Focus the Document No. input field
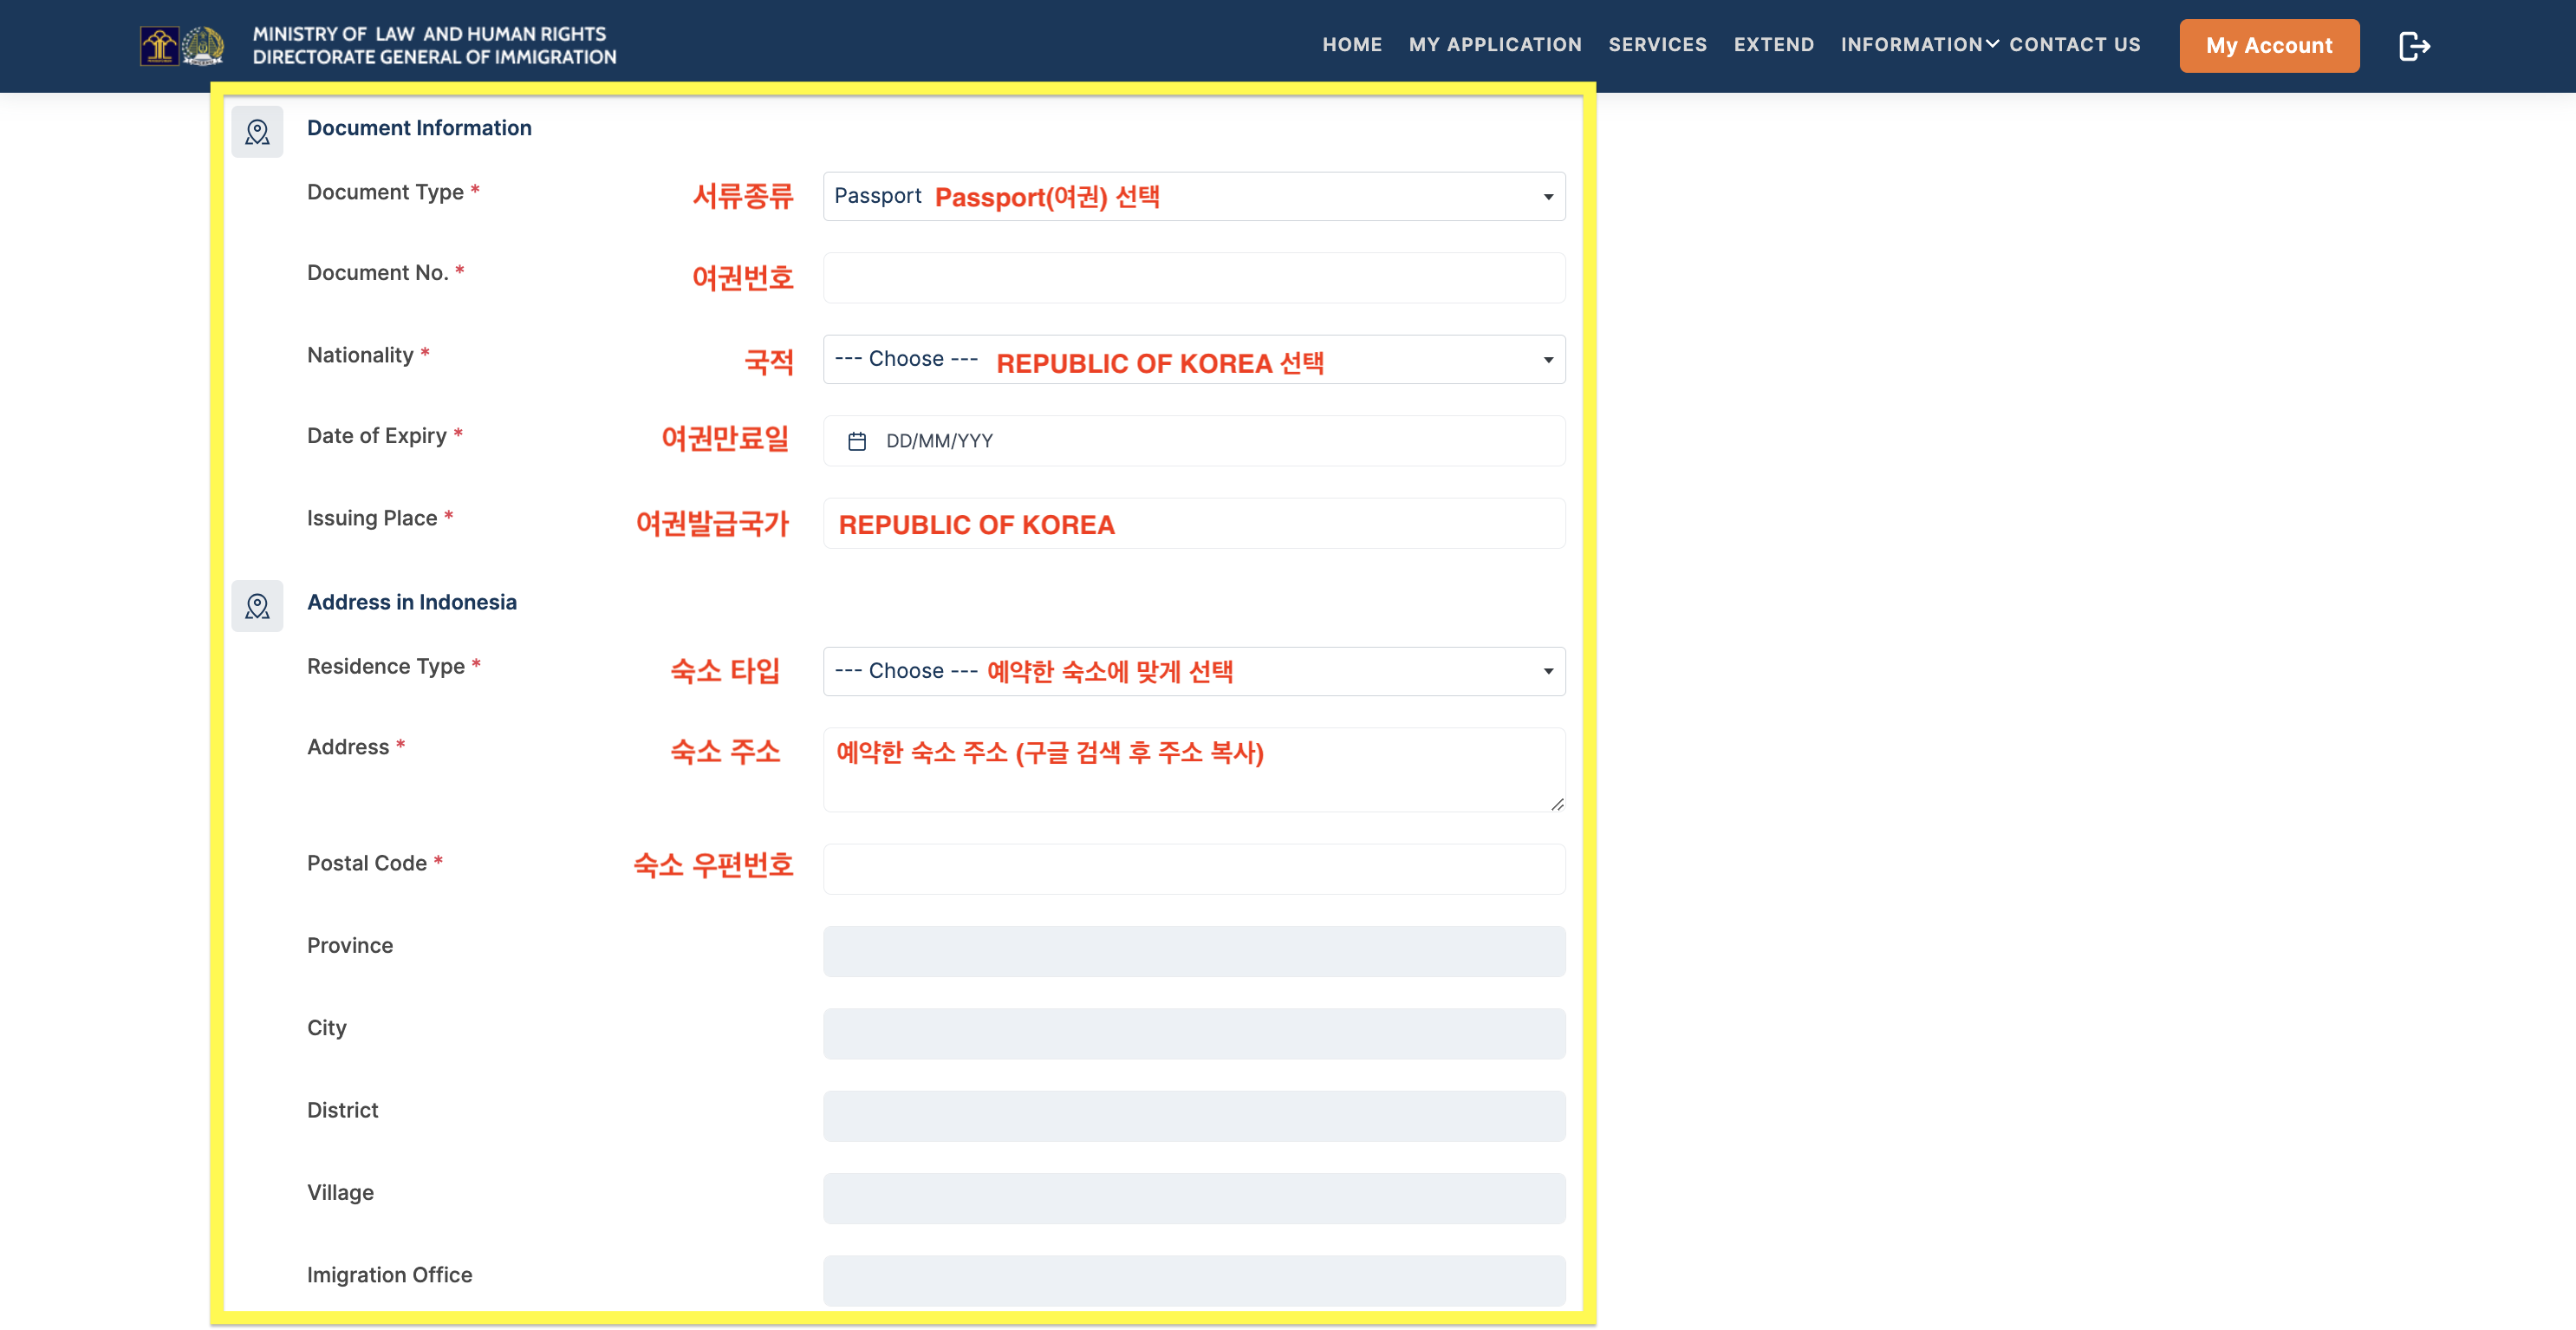Image resolution: width=2576 pixels, height=1330 pixels. coord(1194,278)
